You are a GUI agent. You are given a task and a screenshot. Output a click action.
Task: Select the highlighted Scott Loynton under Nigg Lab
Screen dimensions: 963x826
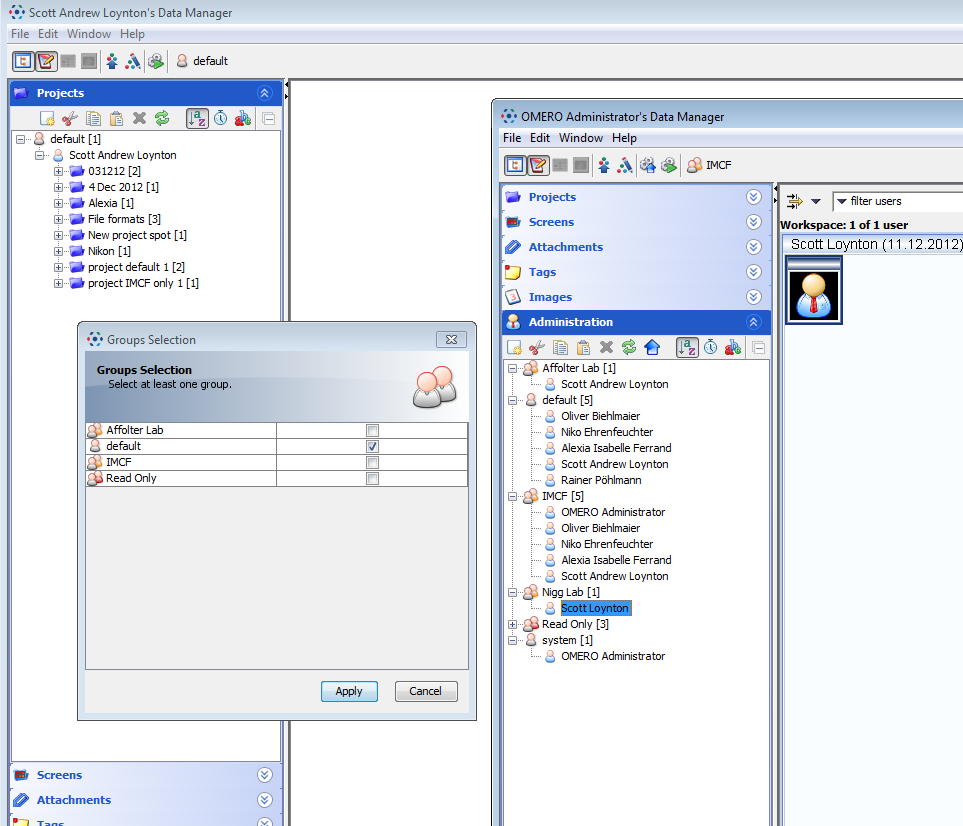coord(595,608)
